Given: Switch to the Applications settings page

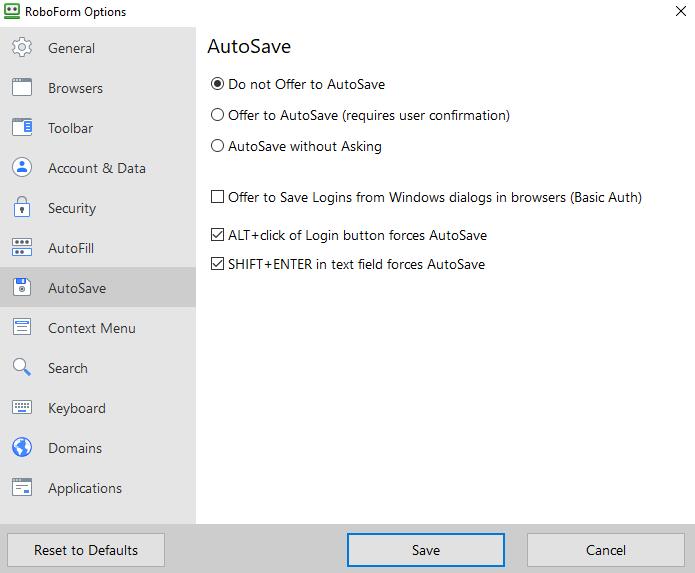Looking at the screenshot, I should [84, 488].
